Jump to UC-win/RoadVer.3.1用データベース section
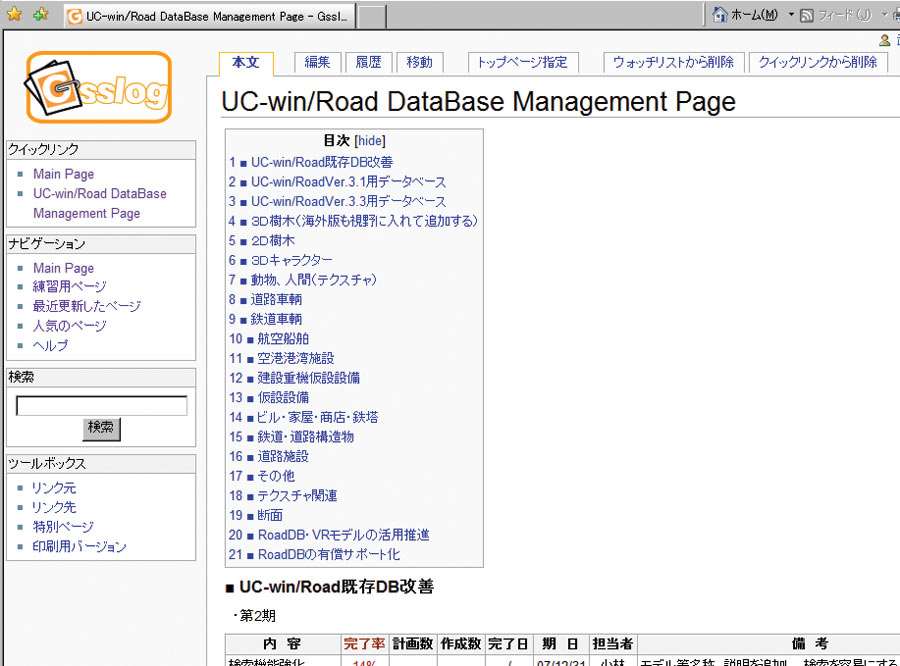This screenshot has height=666, width=900. [x=348, y=182]
